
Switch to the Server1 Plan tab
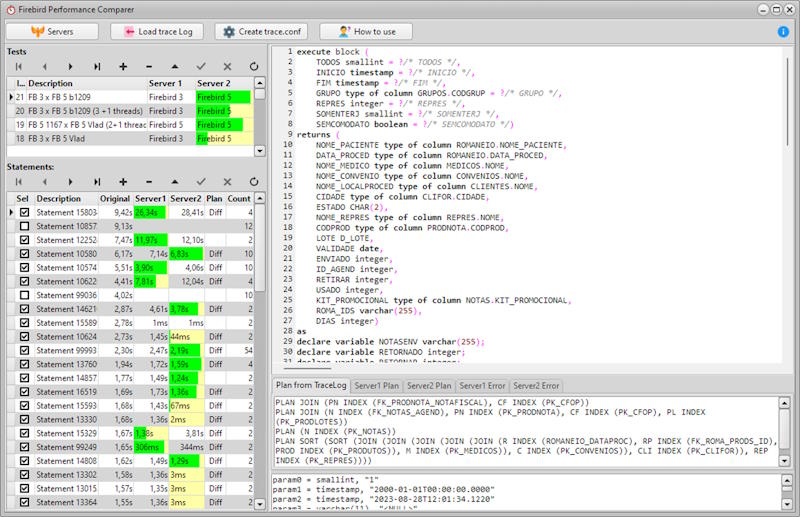[x=376, y=385]
